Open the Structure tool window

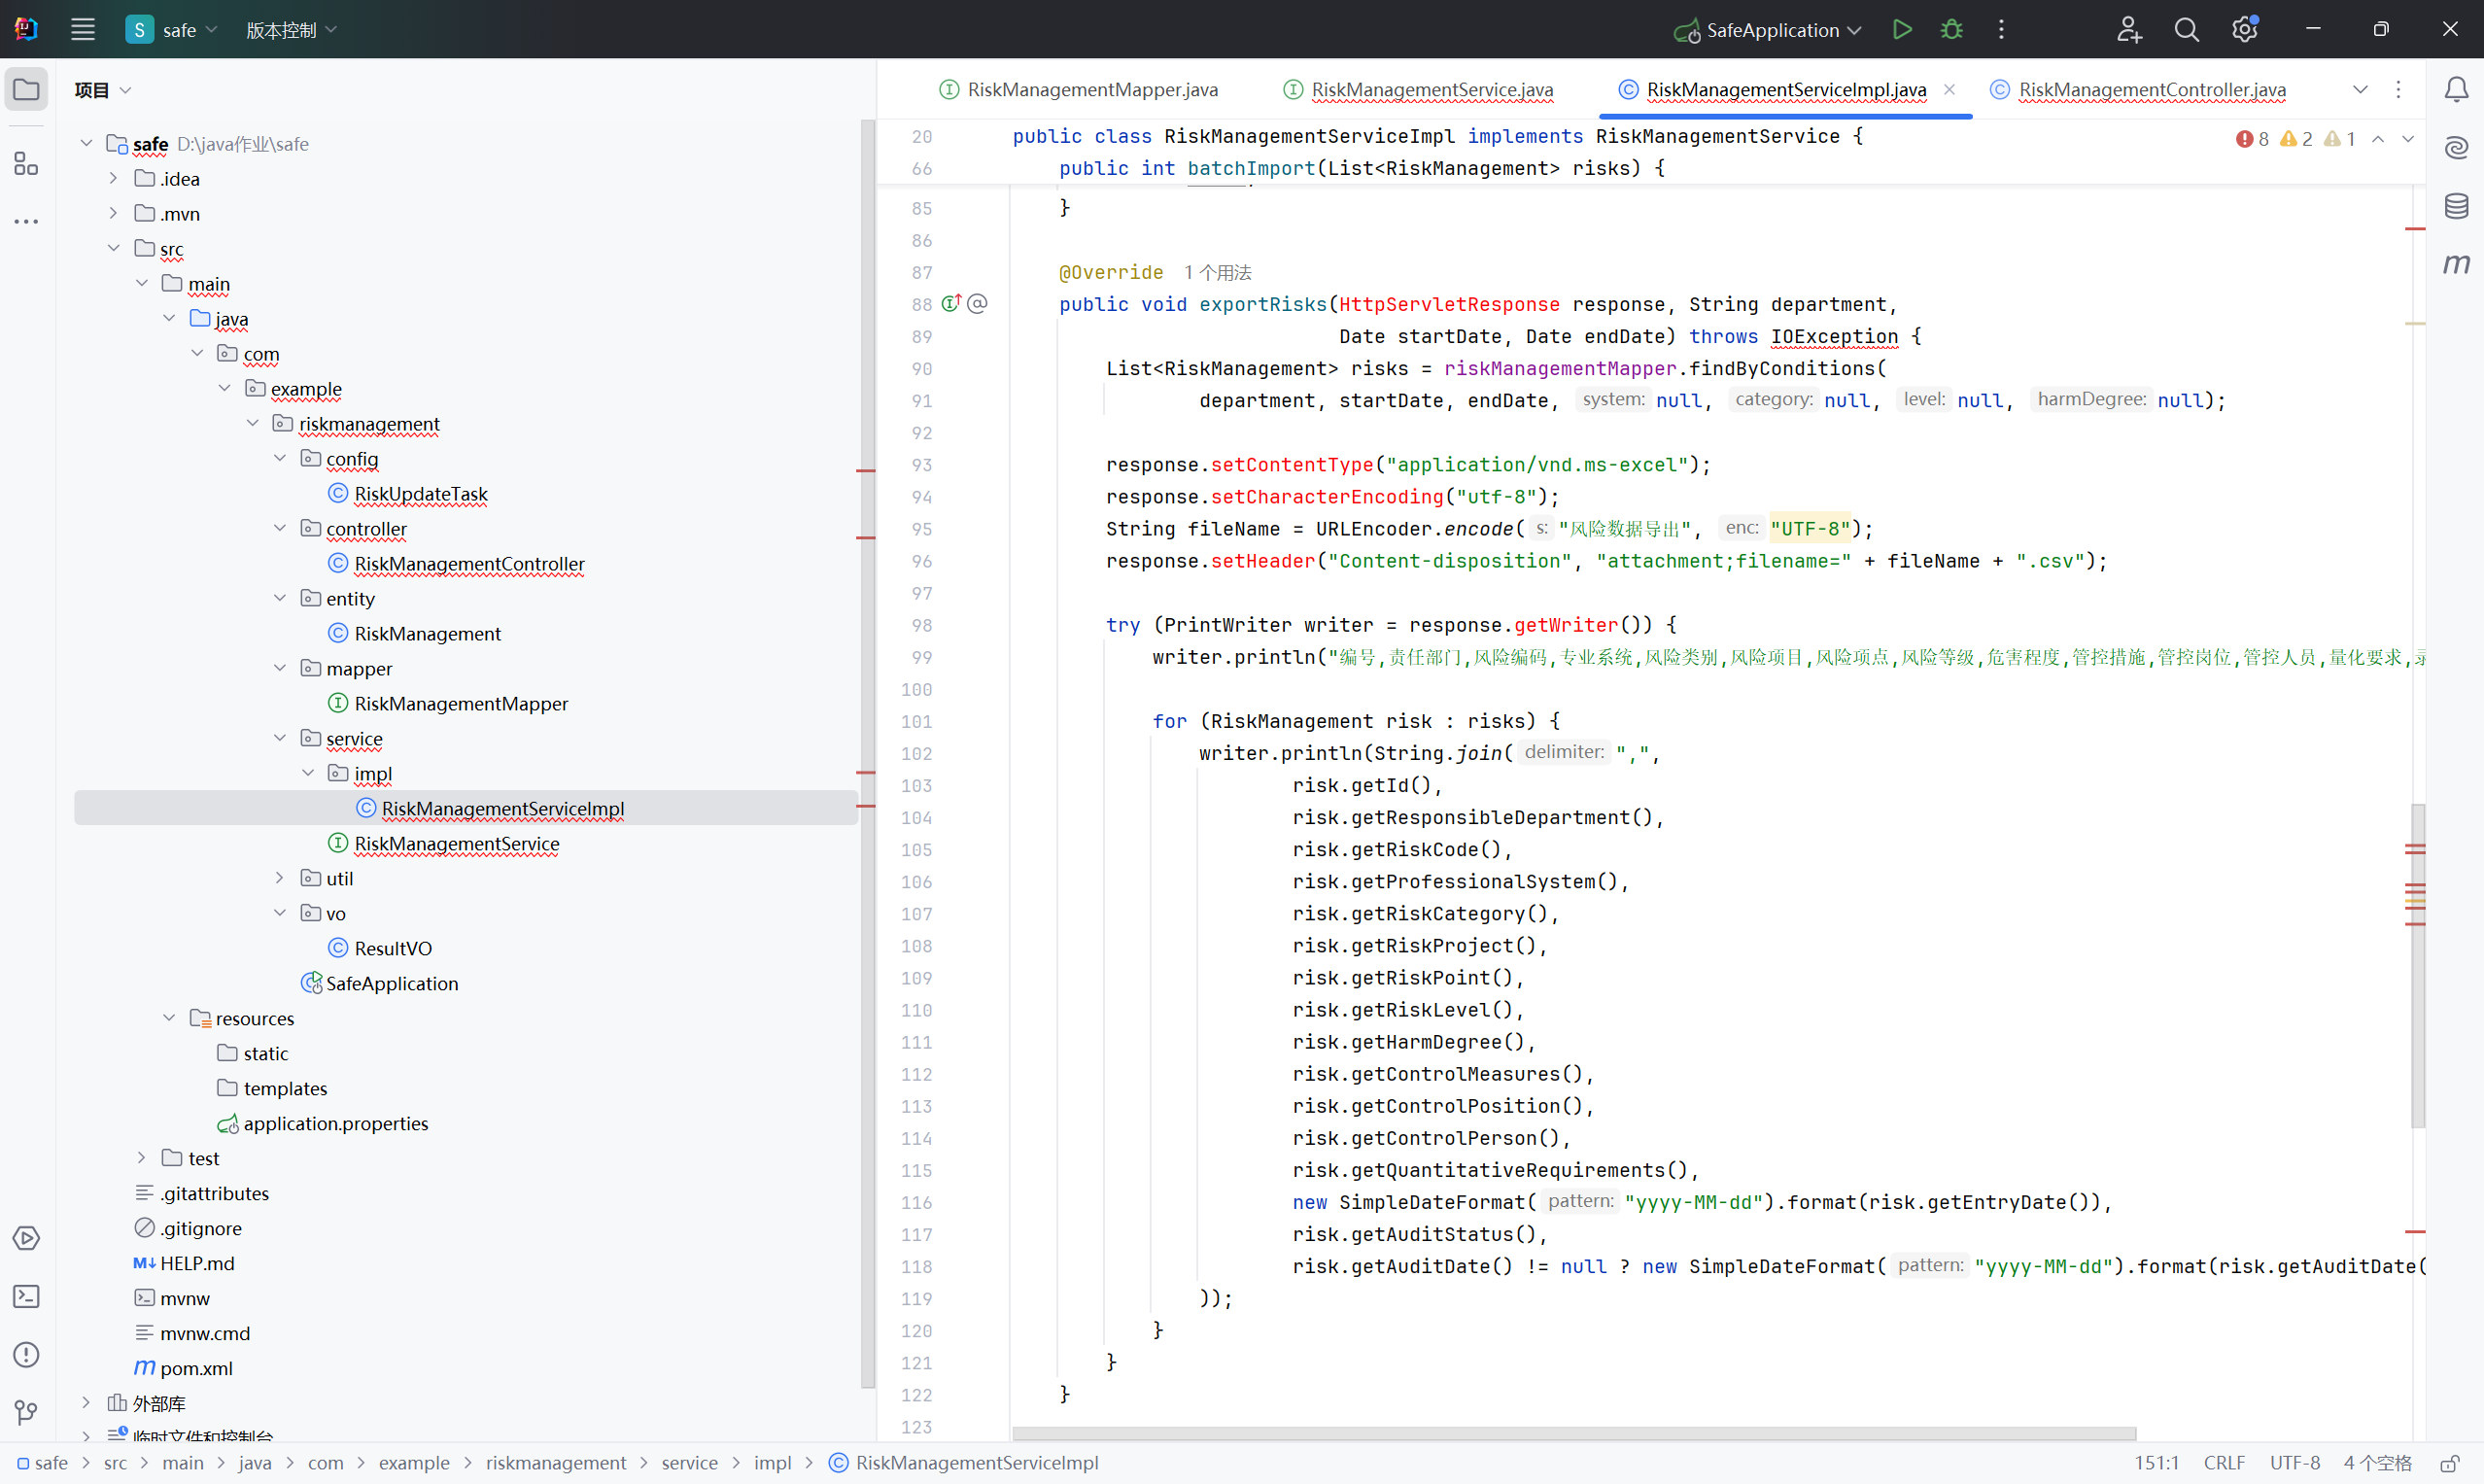point(26,163)
